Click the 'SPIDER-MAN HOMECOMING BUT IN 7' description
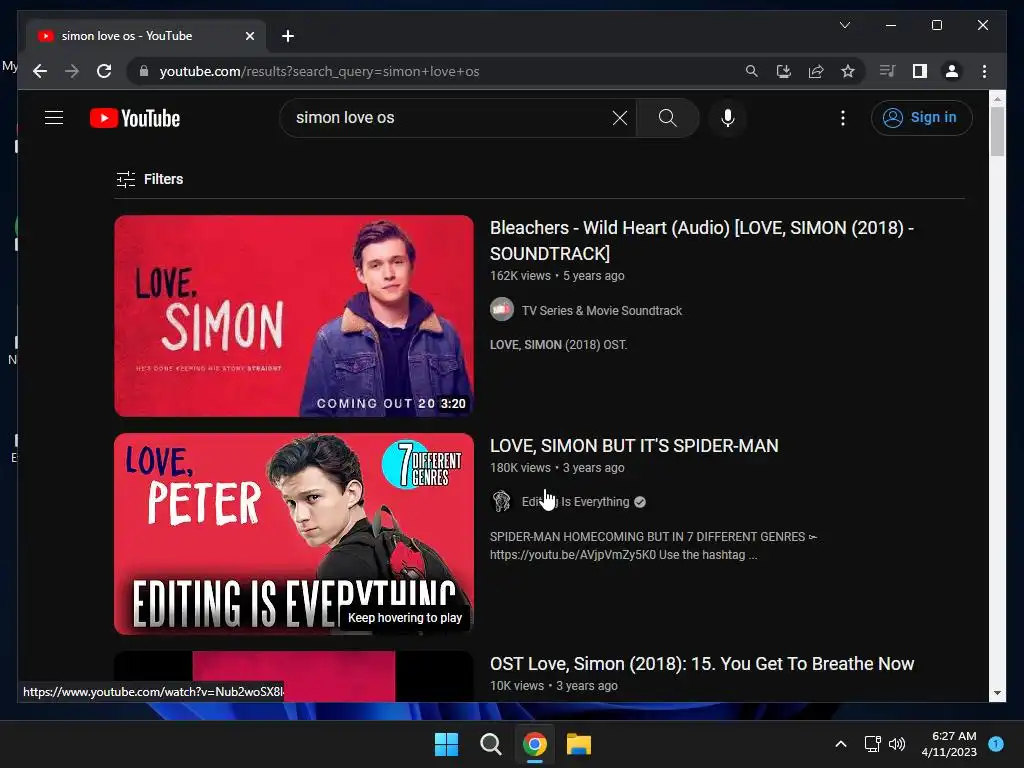 coord(653,545)
